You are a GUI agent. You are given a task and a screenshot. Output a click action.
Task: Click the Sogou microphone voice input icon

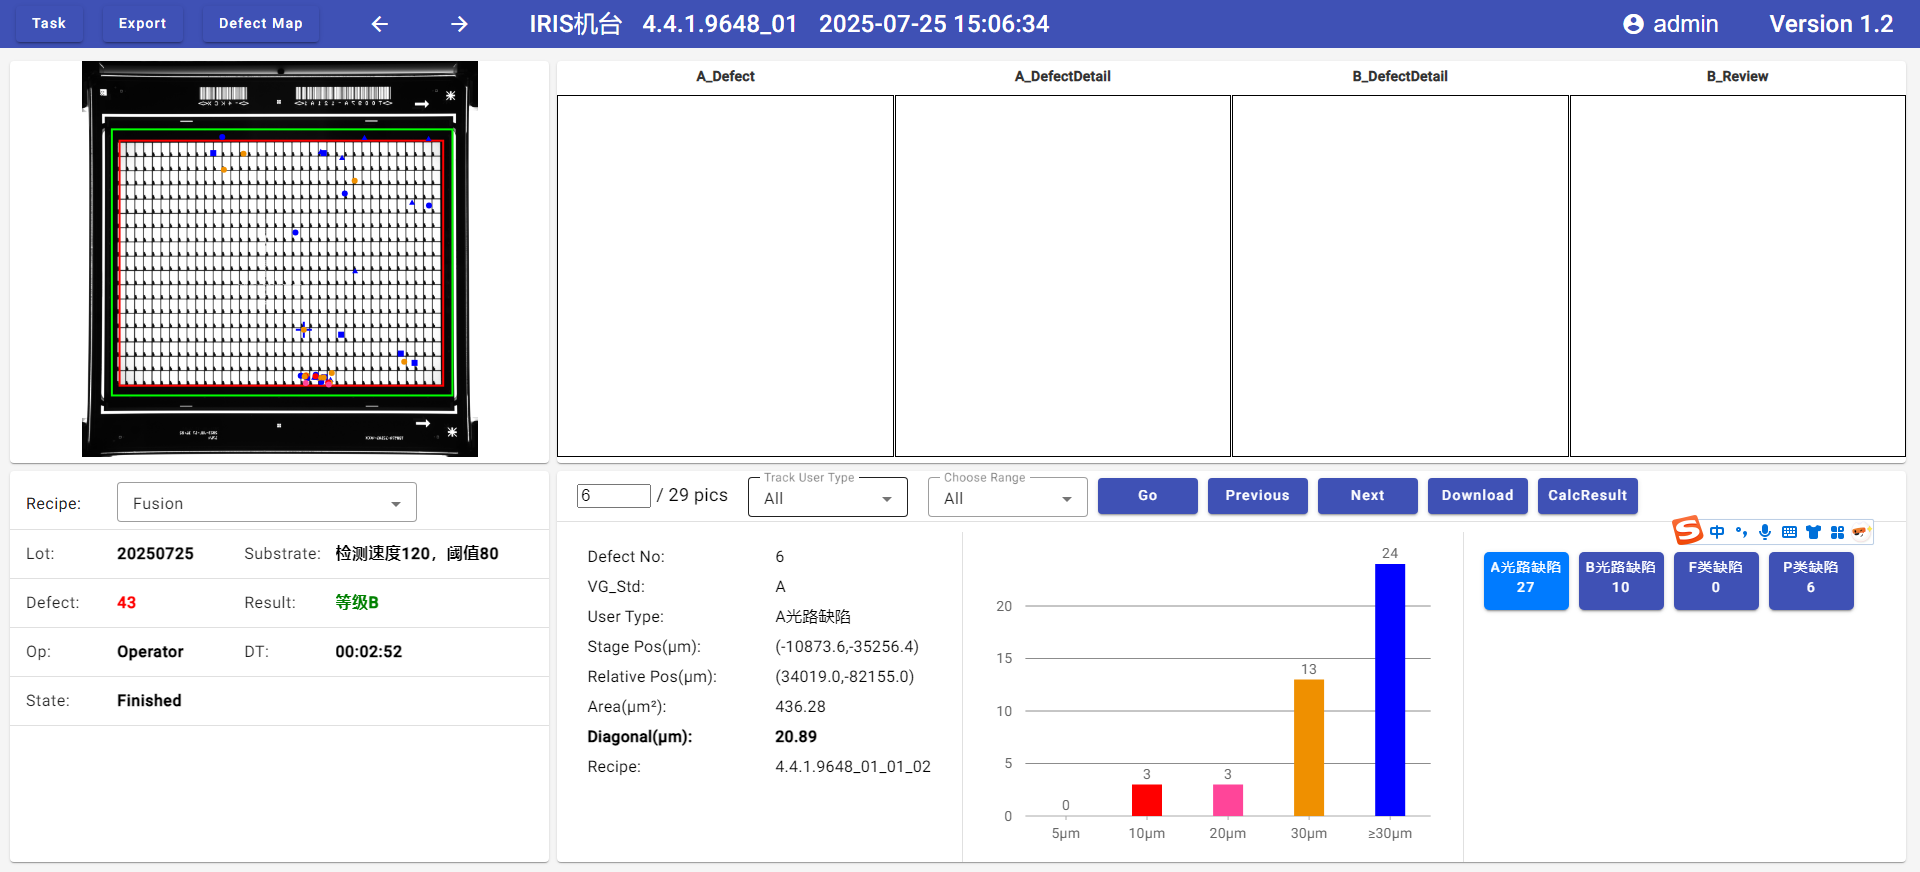[x=1765, y=532]
